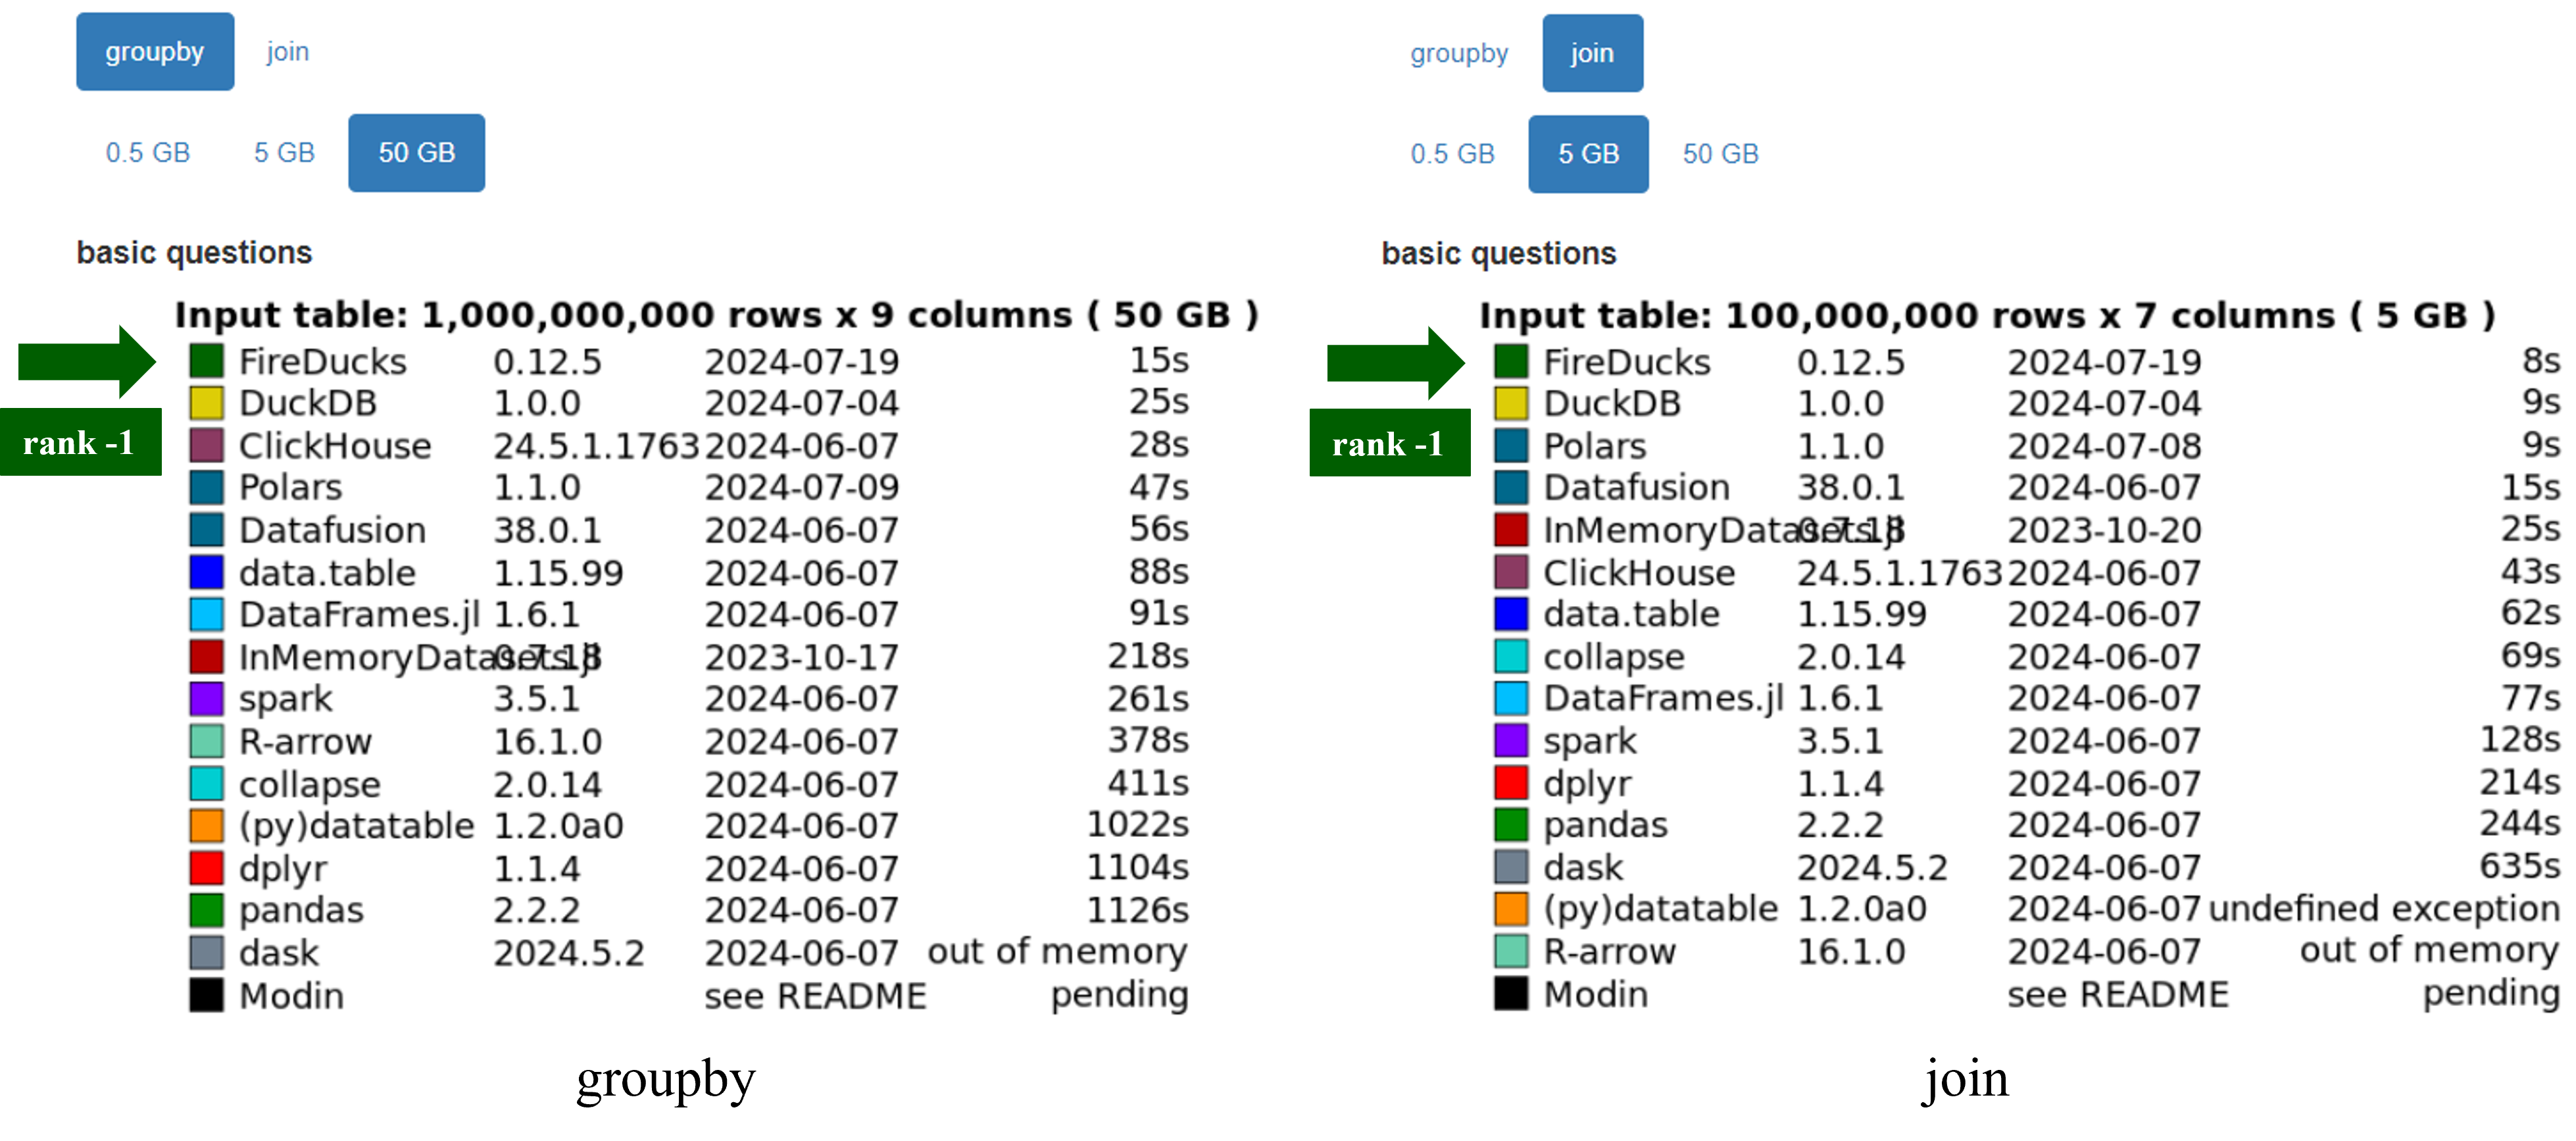Click the Polars teal legend square
Viewport: 2576px width, 1141px height.
[207, 487]
